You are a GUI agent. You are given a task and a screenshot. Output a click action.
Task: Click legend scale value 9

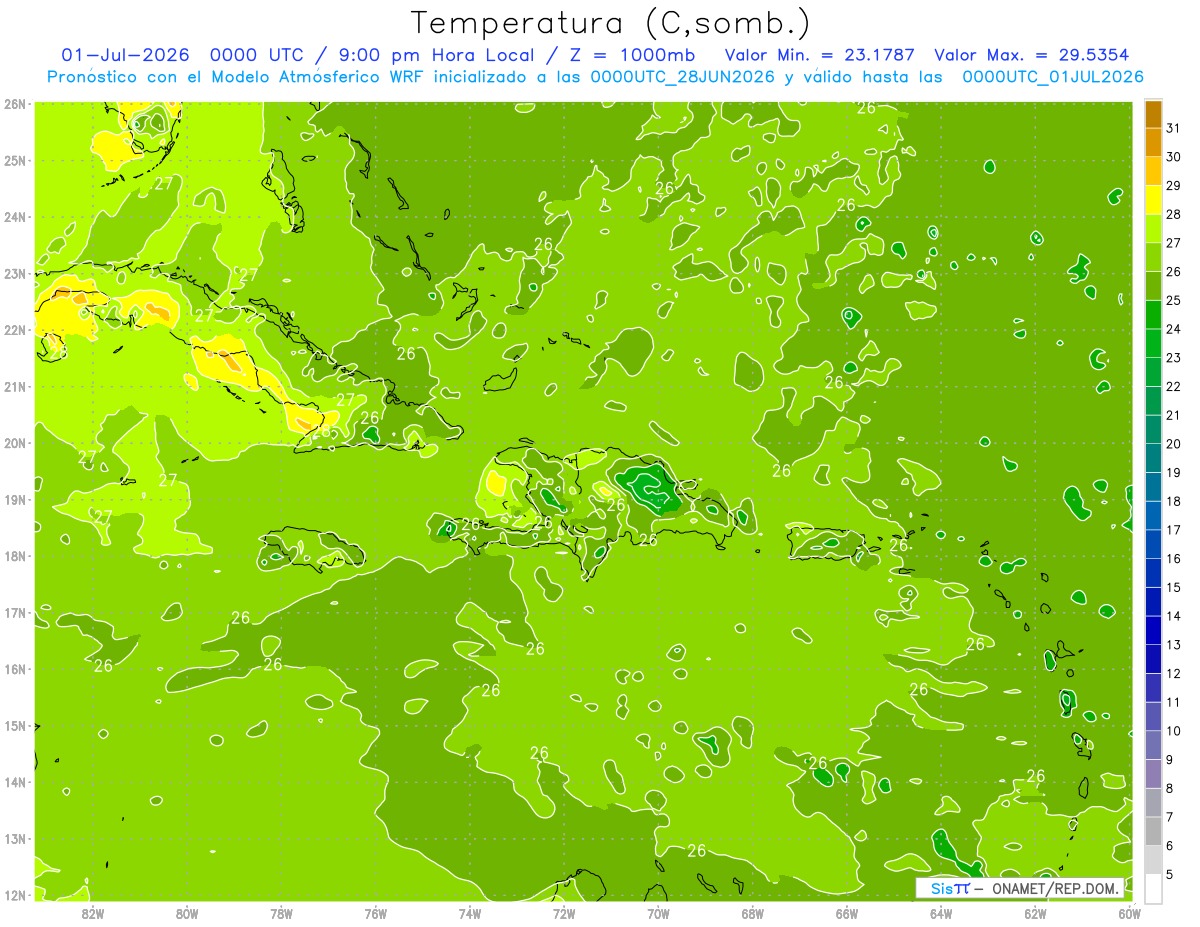tap(1170, 760)
